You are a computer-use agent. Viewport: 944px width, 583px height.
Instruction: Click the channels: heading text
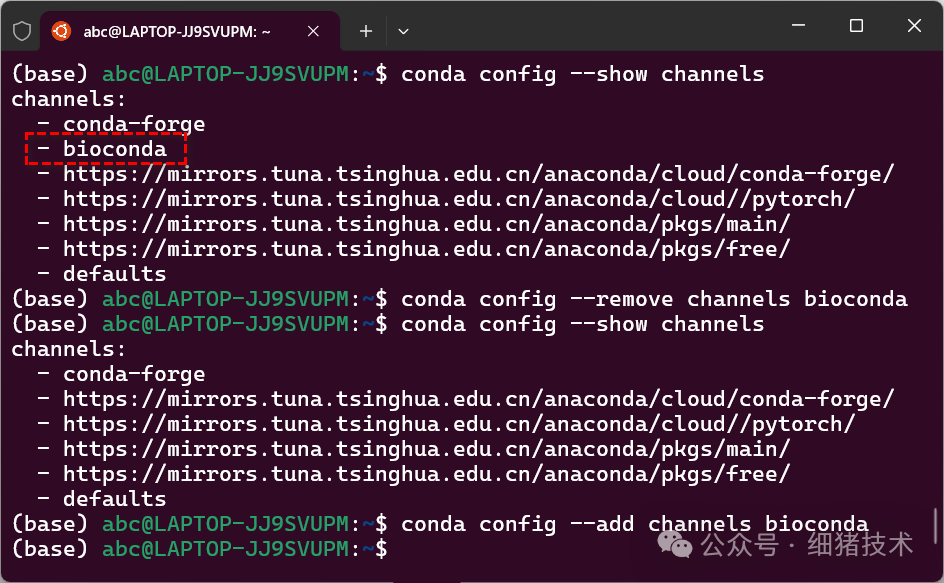click(x=68, y=98)
